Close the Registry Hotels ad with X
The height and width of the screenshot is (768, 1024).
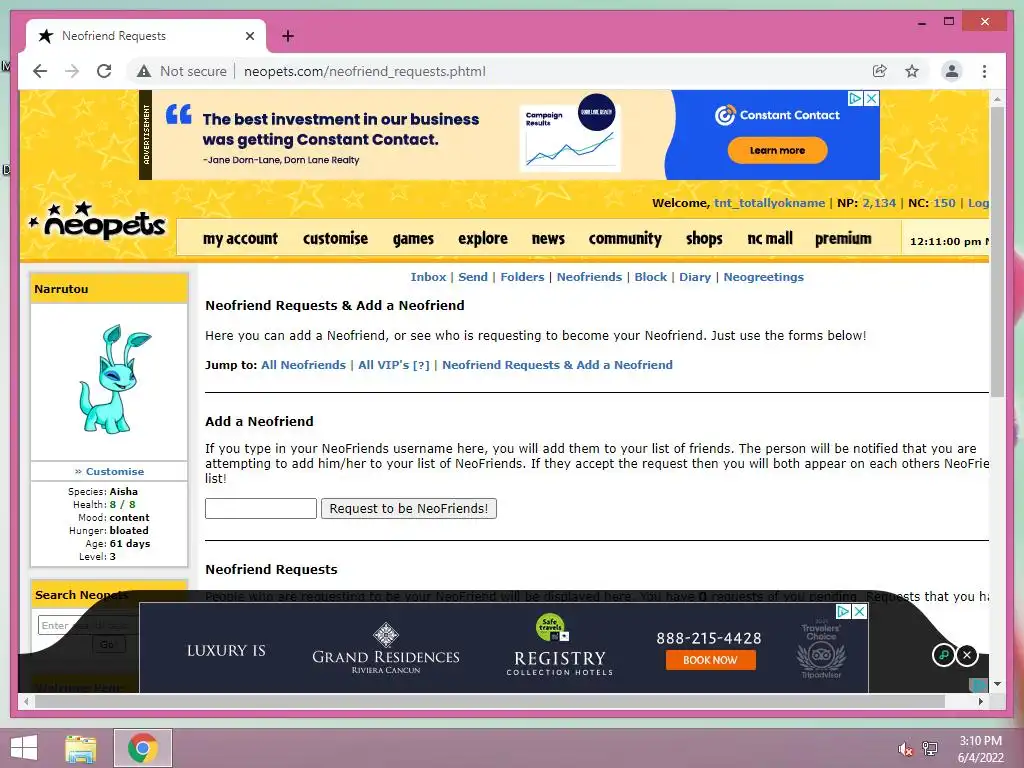(x=860, y=611)
